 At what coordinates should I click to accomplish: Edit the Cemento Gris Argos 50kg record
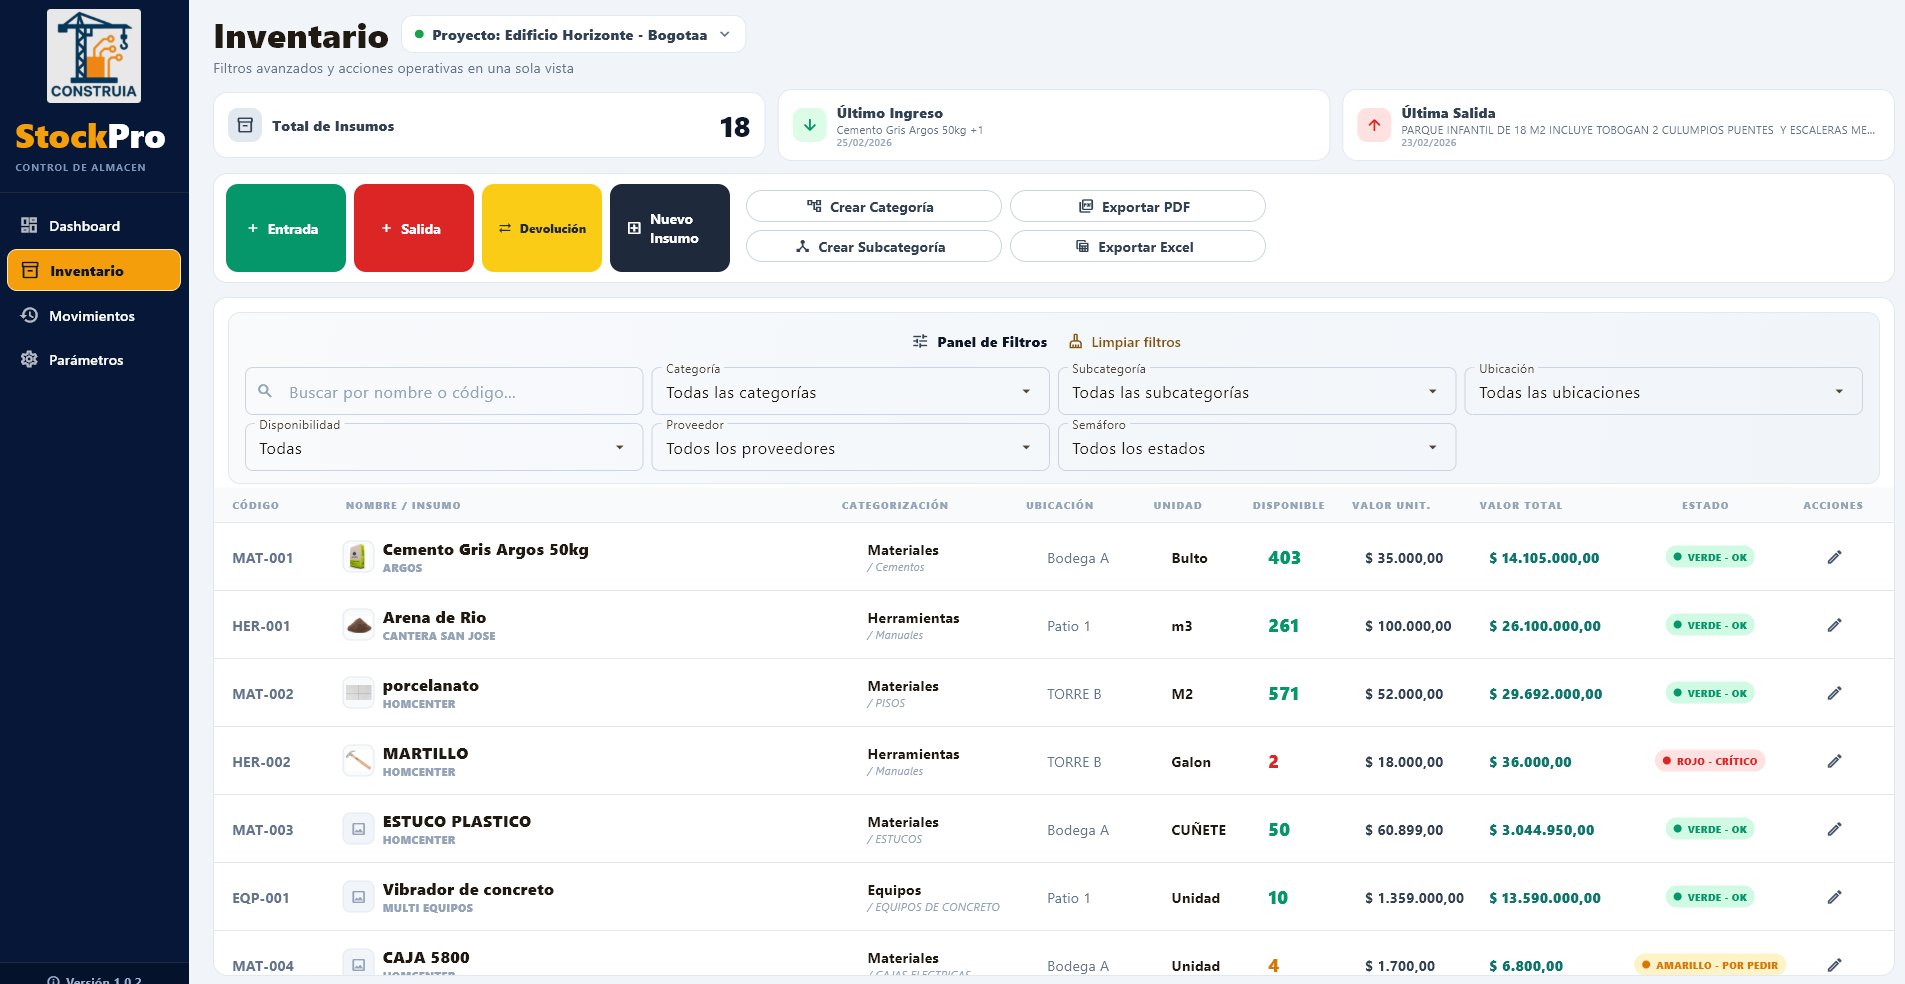(1835, 557)
